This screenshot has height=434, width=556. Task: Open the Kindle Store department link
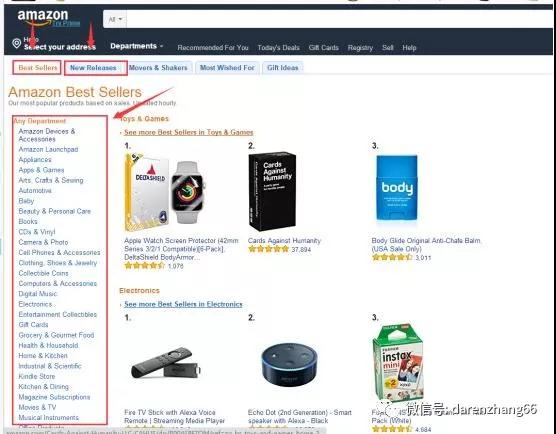tap(37, 376)
